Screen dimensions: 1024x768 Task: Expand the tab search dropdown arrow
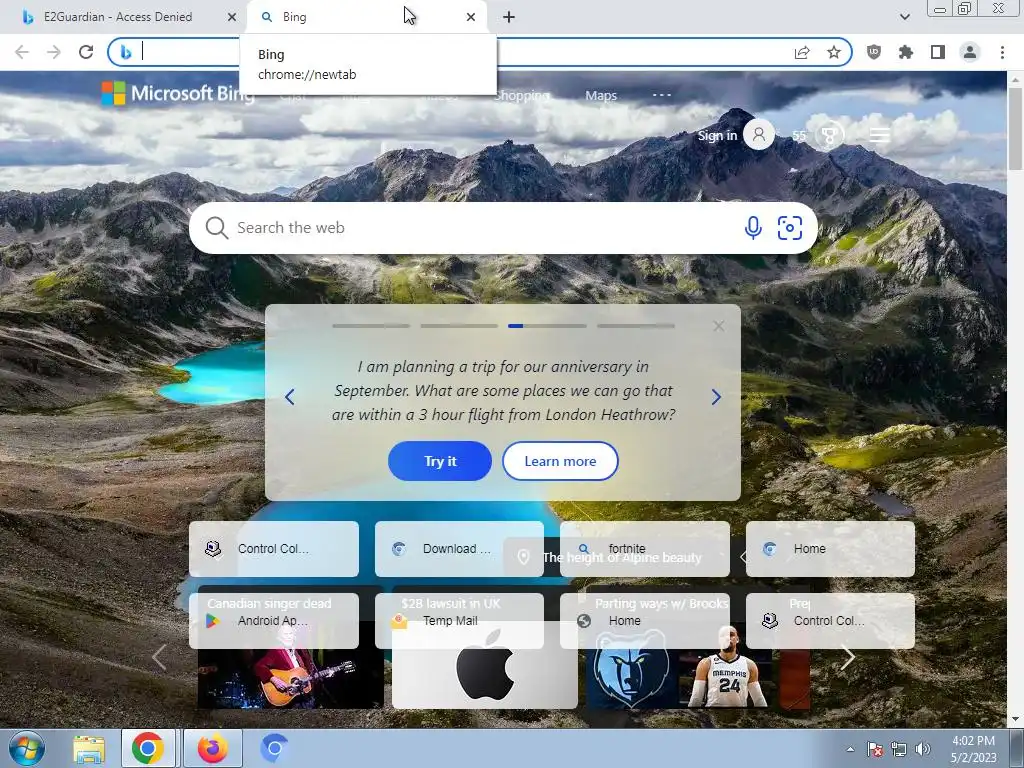coord(904,17)
